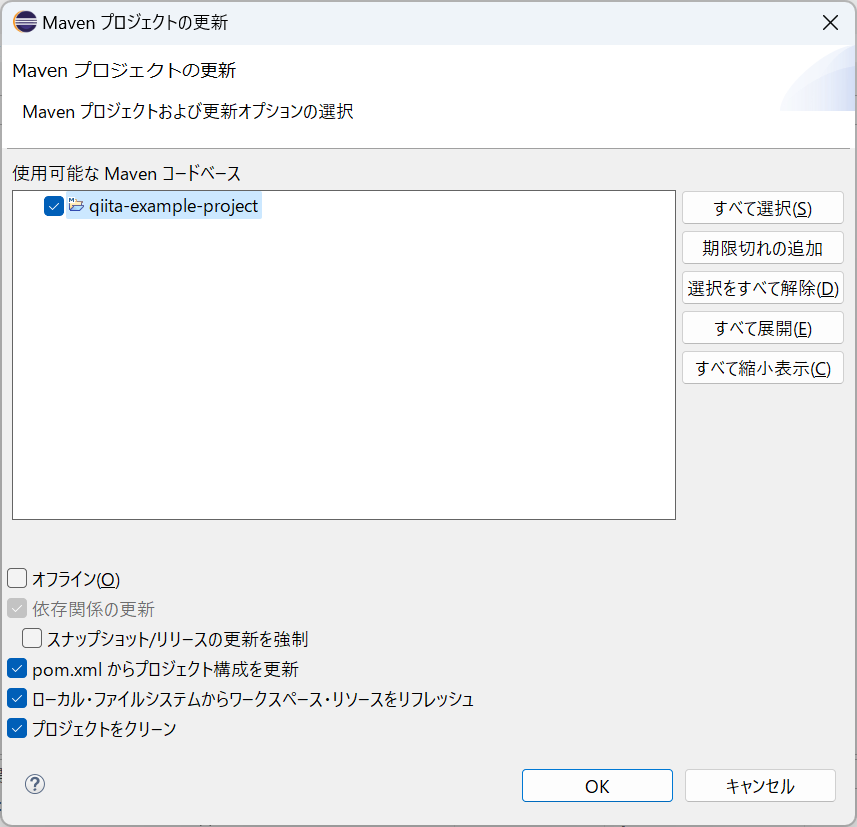The image size is (857, 827).
Task: Expand all with すべて展開
Action: pyautogui.click(x=762, y=327)
